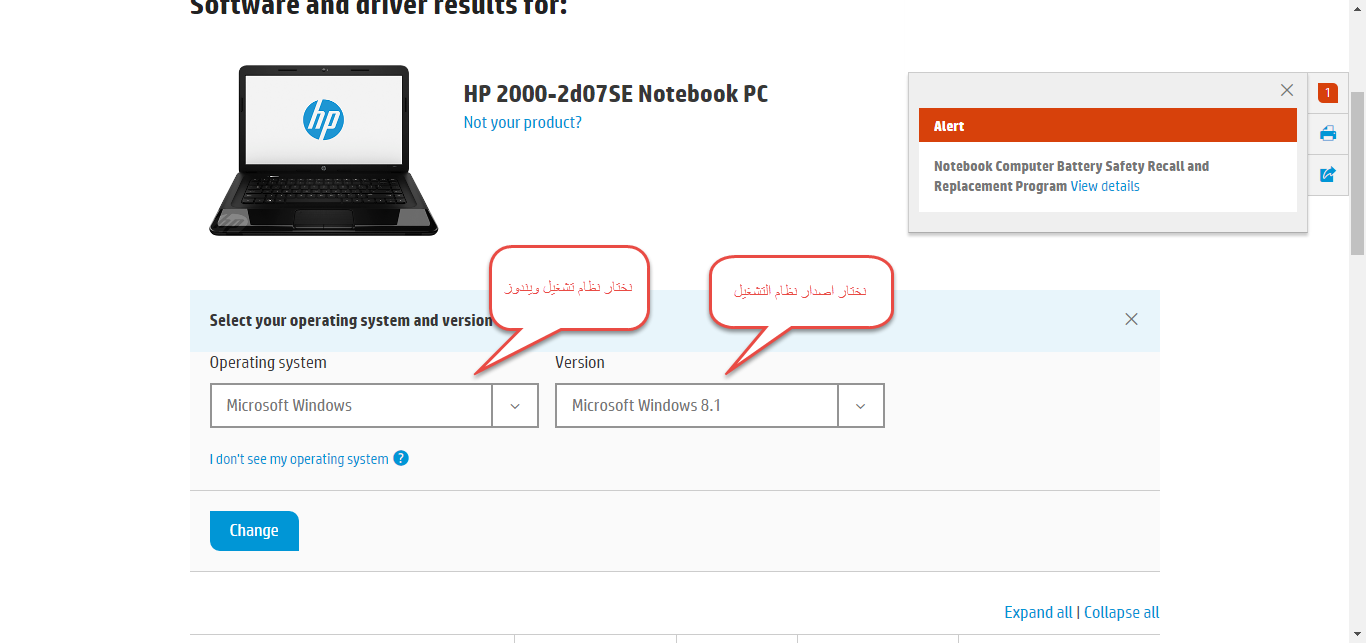Click the print page icon
Viewport: 1366px width, 643px height.
pos(1328,133)
